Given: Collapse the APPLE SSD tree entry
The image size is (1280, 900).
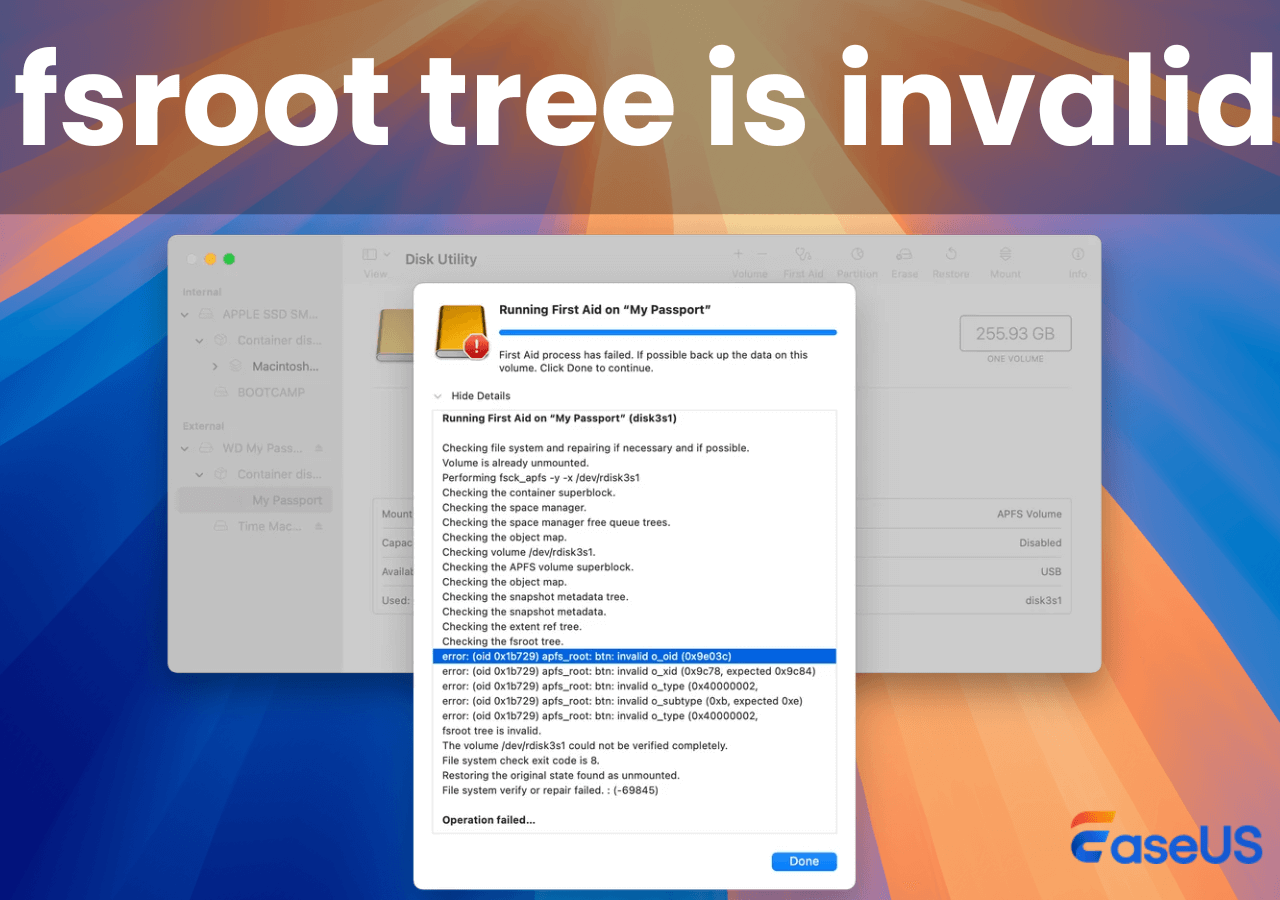Looking at the screenshot, I should point(184,314).
